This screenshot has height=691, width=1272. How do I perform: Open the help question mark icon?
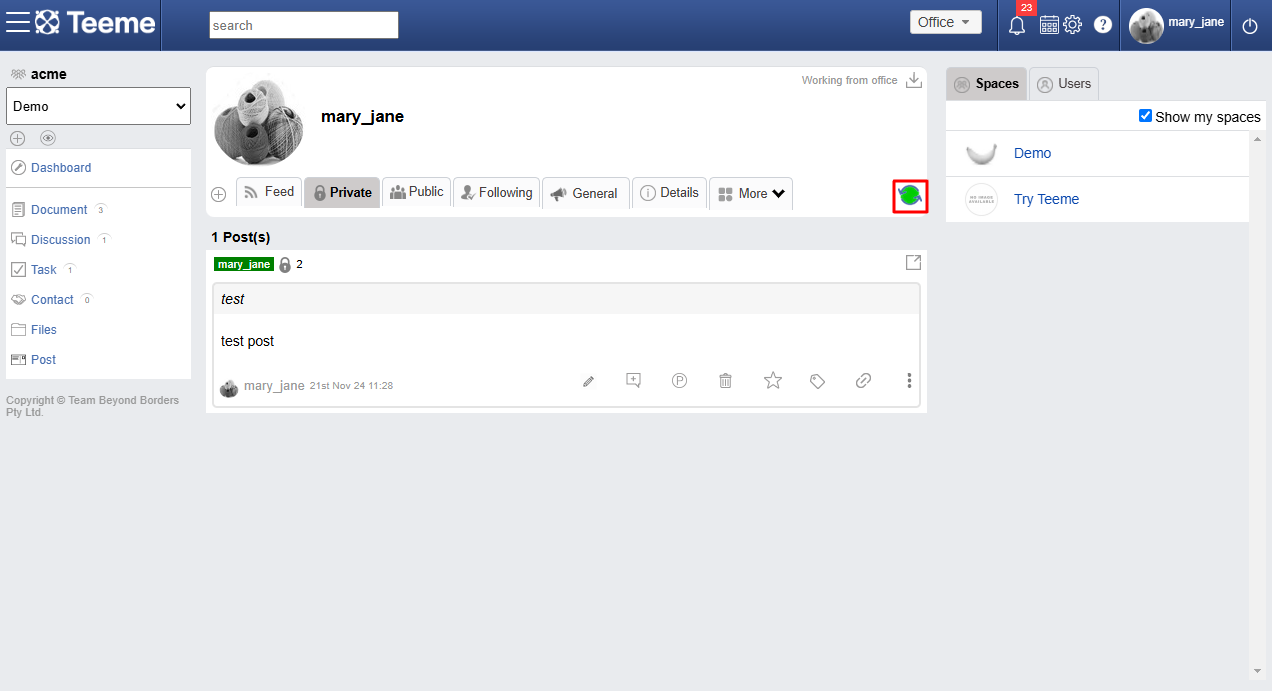pyautogui.click(x=1103, y=25)
